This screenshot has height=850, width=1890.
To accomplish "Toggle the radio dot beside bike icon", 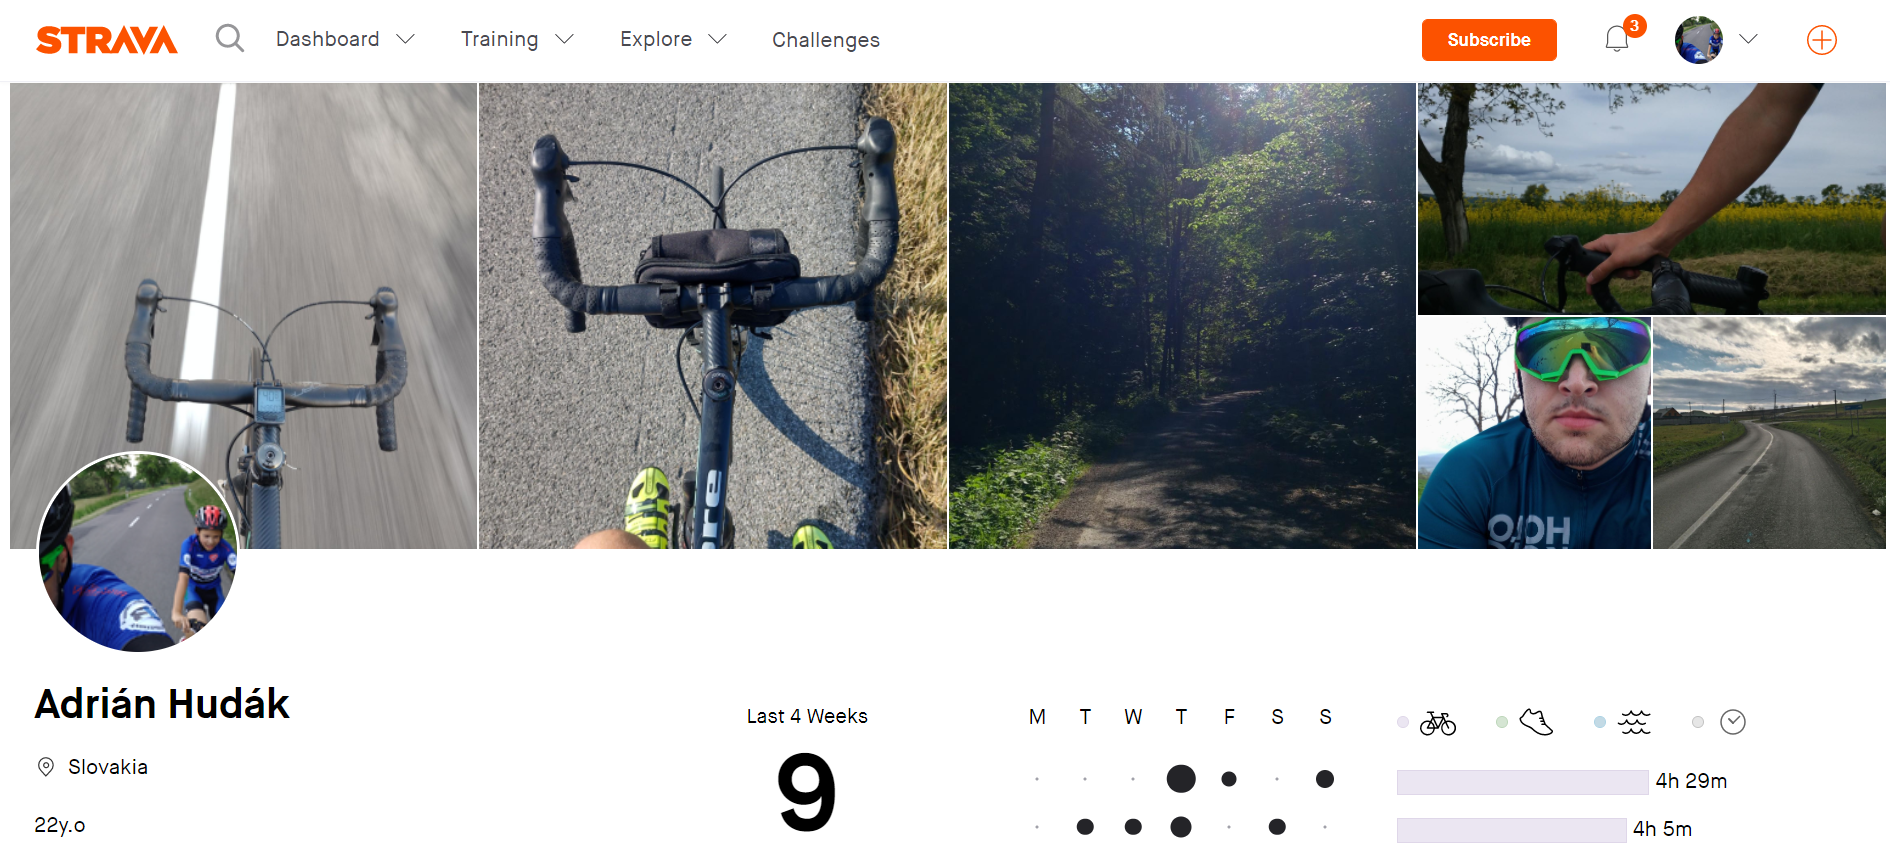I will pyautogui.click(x=1403, y=722).
